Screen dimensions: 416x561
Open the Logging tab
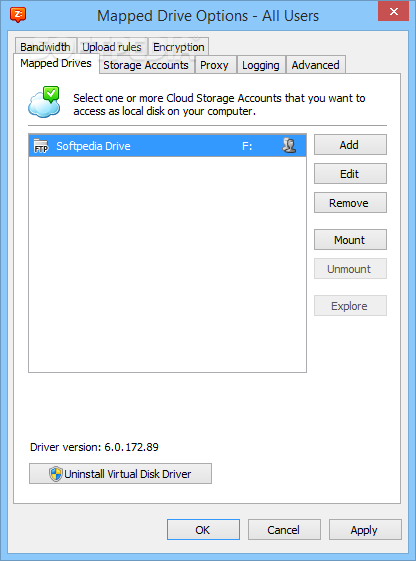[261, 65]
